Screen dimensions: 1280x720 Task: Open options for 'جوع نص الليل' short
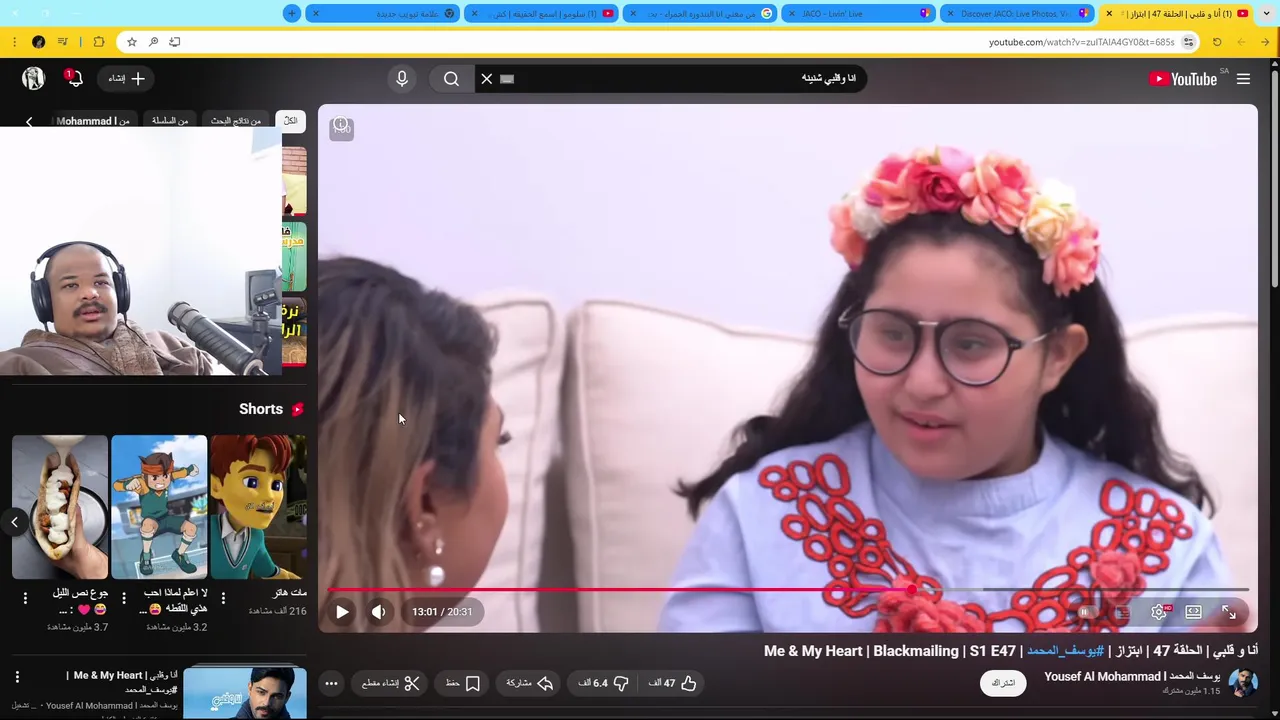[x=25, y=598]
